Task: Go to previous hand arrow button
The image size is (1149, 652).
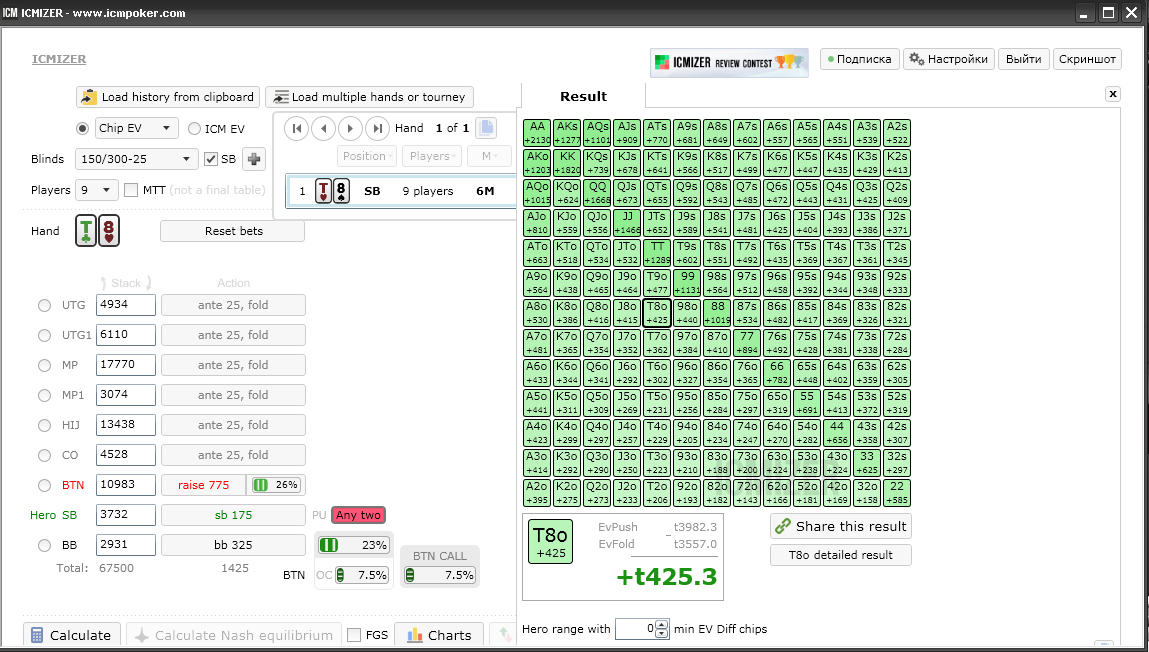Action: 323,128
